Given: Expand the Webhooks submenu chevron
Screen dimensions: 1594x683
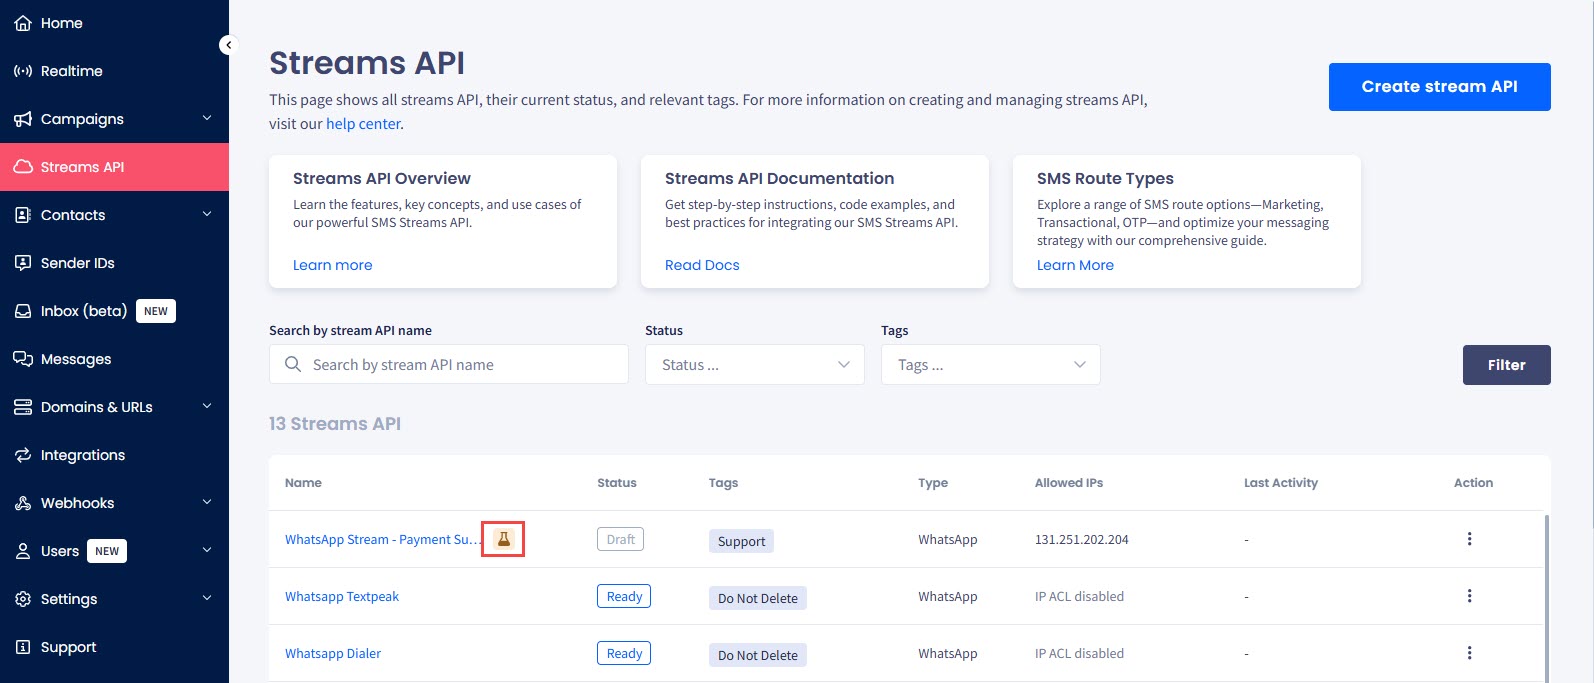Looking at the screenshot, I should click(207, 502).
